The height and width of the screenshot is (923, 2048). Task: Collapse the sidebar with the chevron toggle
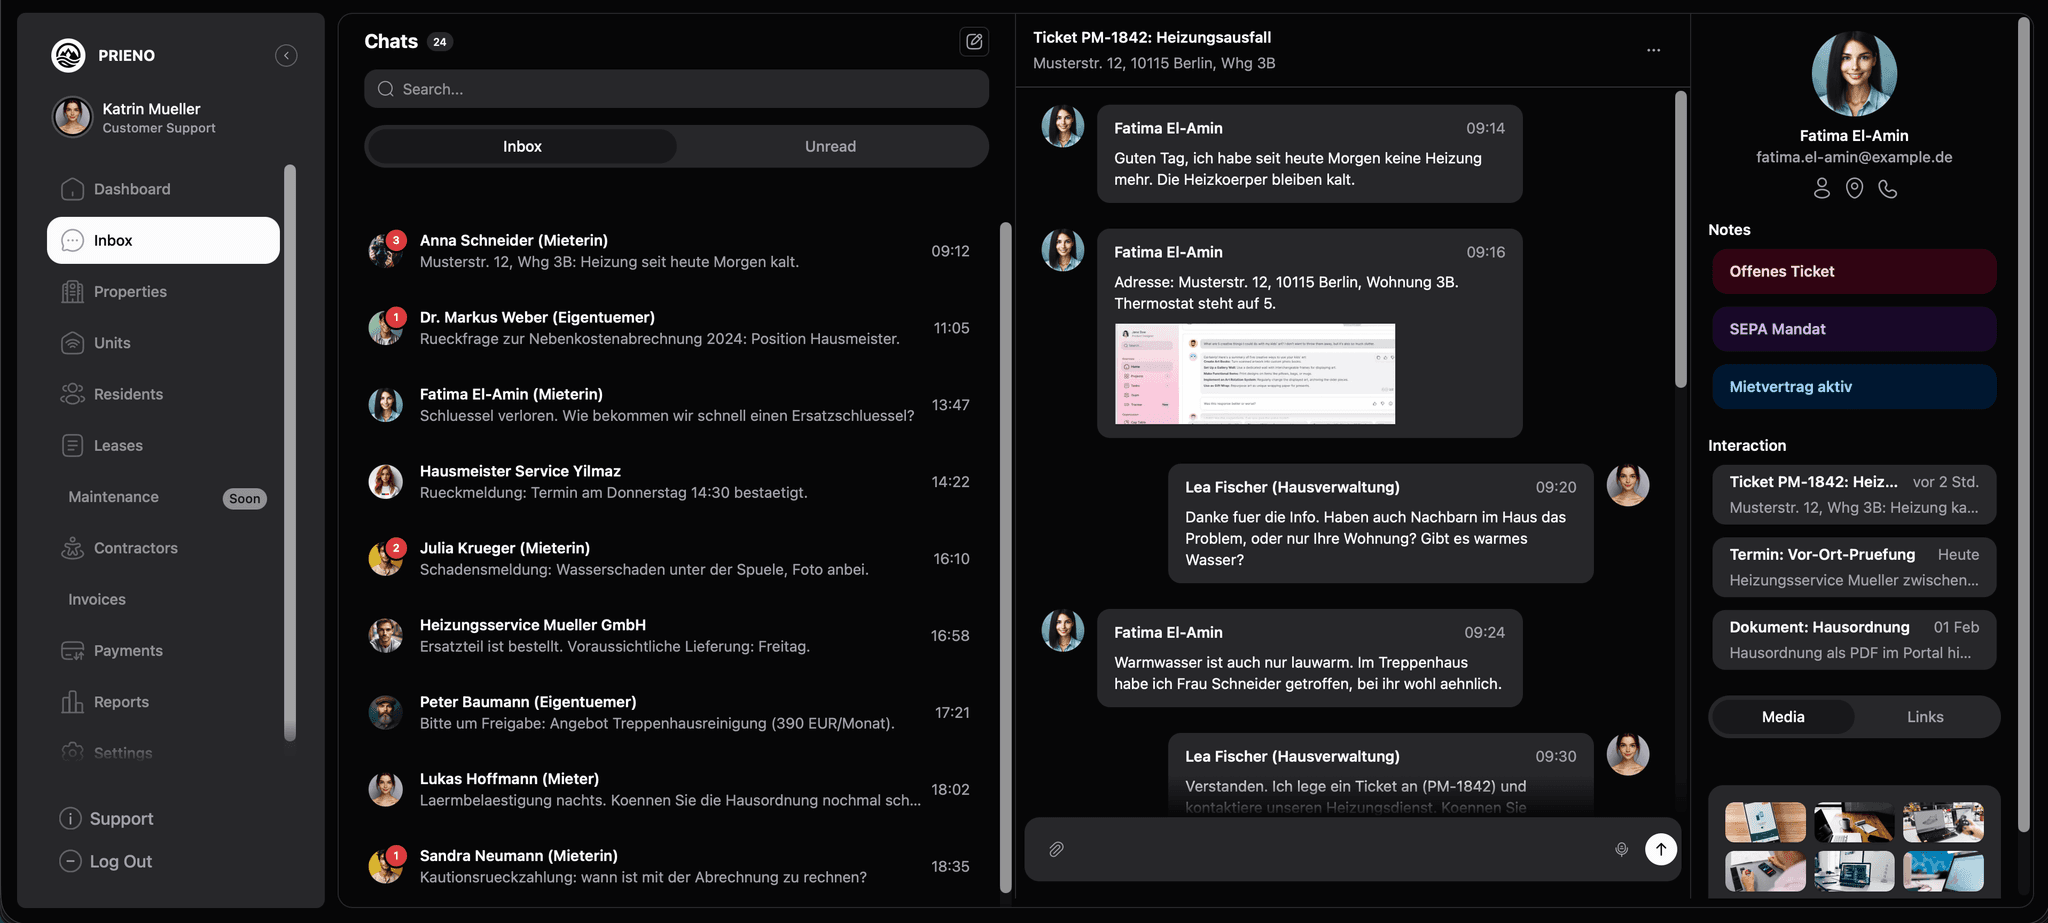[286, 55]
